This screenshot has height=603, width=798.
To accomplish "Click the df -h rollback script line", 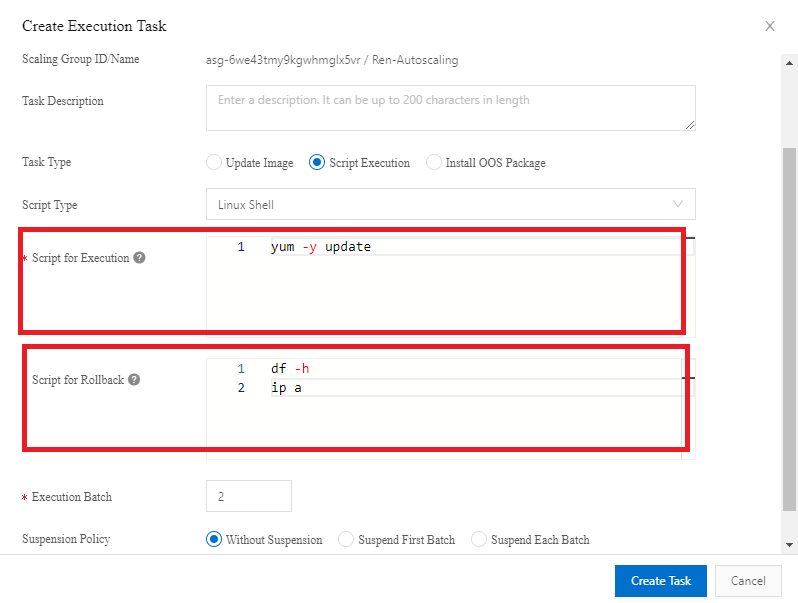I will click(290, 369).
